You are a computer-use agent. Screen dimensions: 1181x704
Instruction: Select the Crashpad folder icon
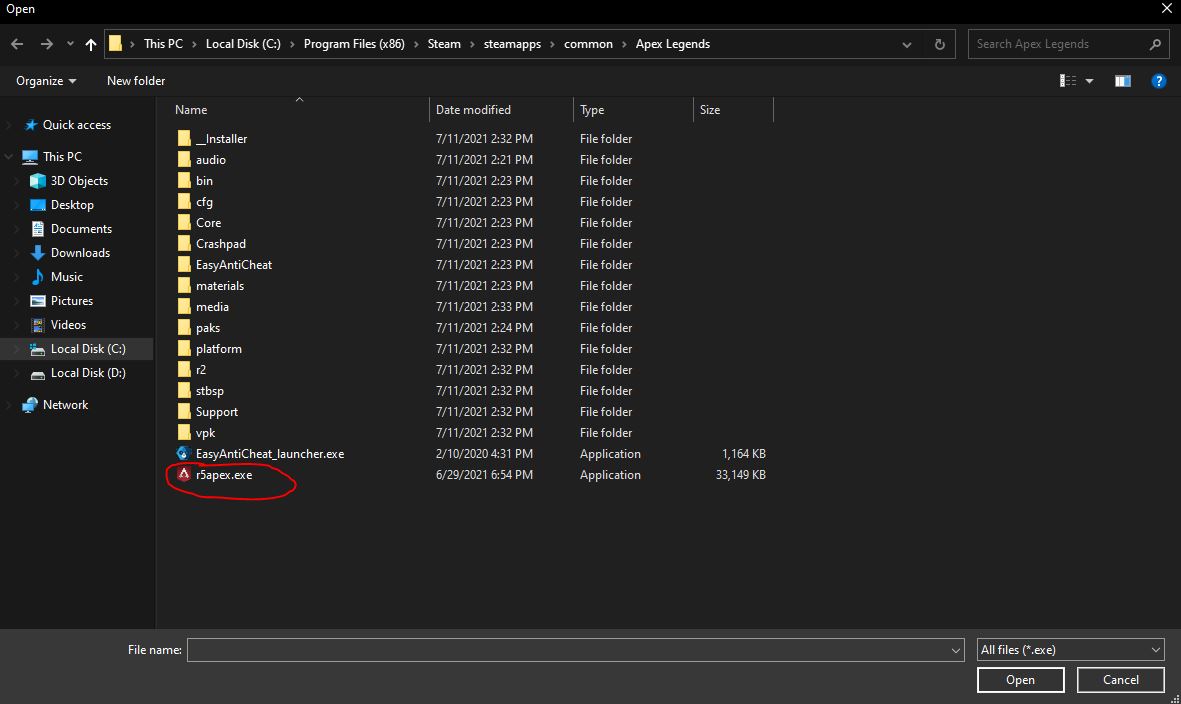point(184,244)
